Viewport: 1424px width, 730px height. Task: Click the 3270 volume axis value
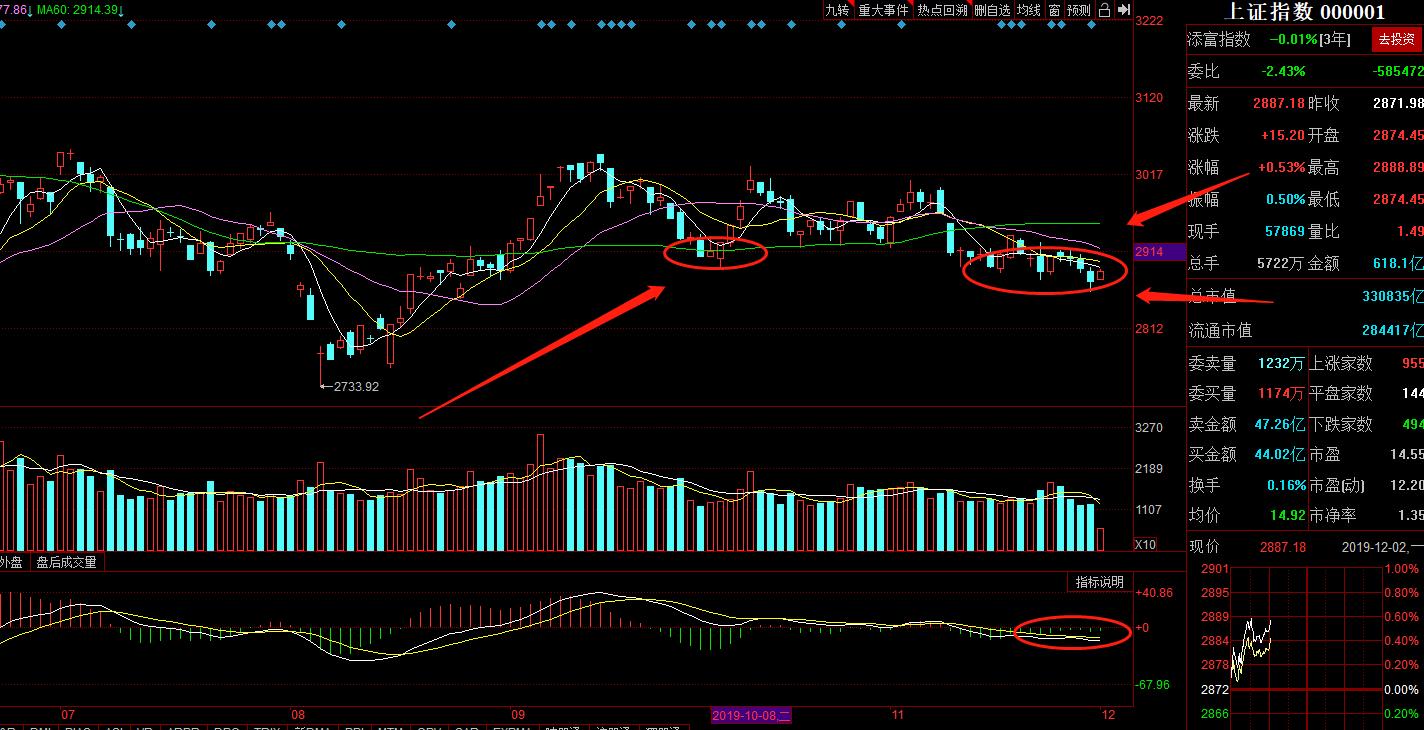(x=1150, y=427)
